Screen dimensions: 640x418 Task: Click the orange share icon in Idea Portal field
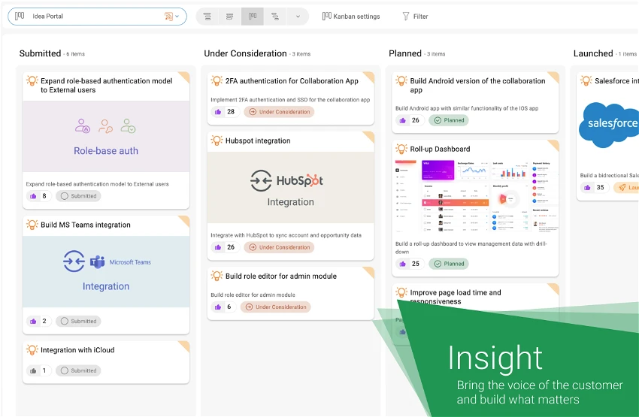click(x=168, y=16)
